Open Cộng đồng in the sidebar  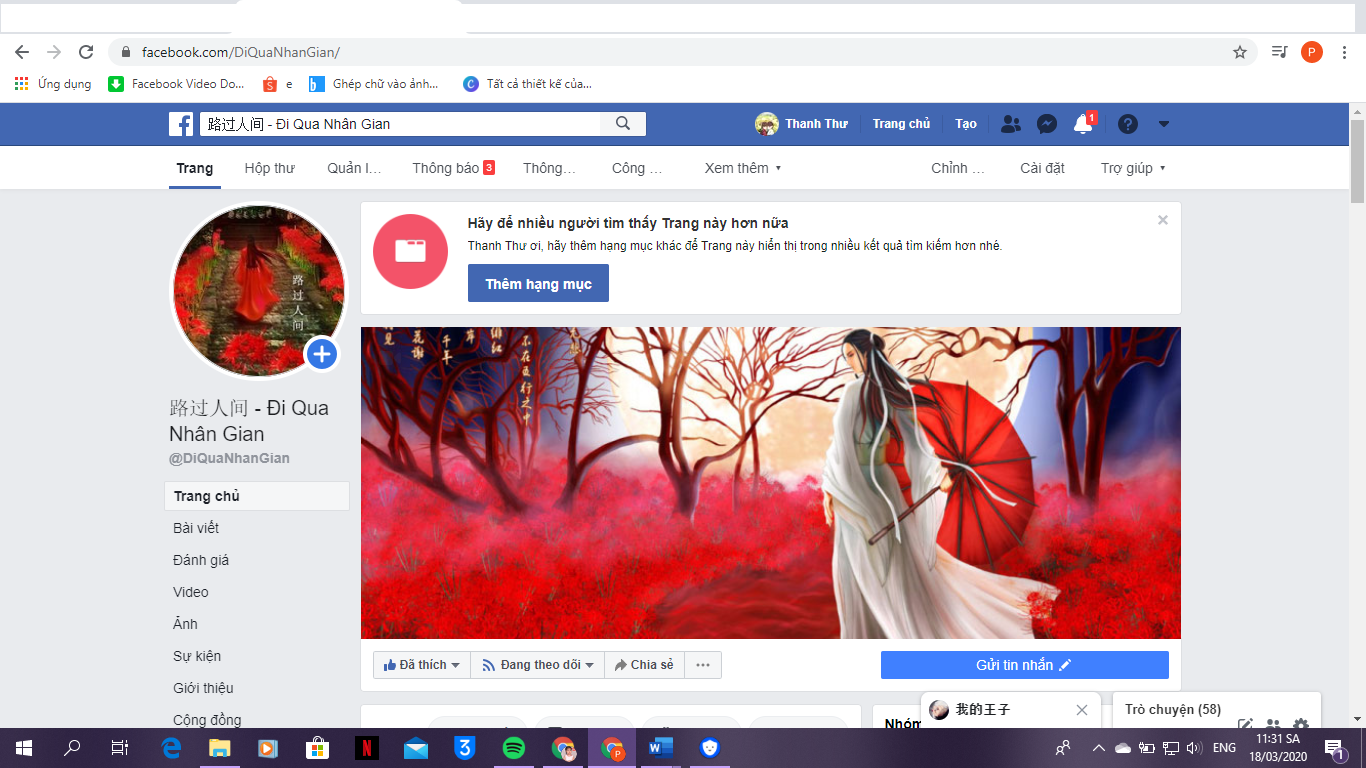207,720
